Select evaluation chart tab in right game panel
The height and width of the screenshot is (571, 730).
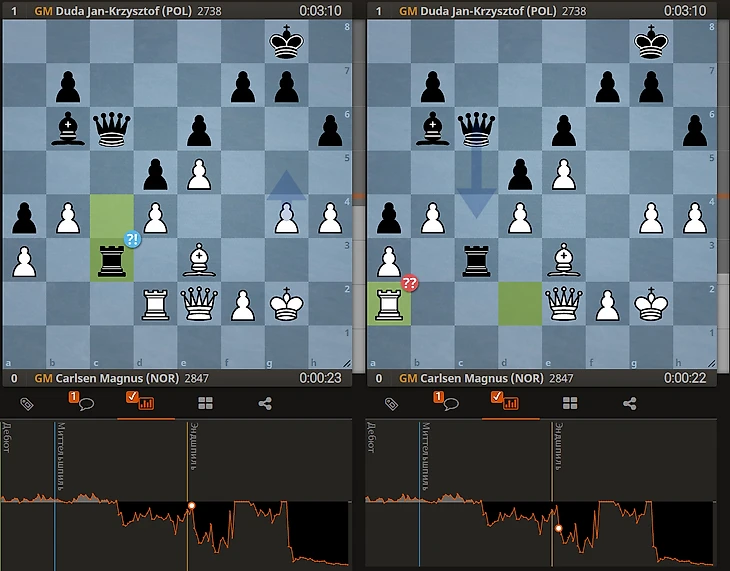point(505,401)
